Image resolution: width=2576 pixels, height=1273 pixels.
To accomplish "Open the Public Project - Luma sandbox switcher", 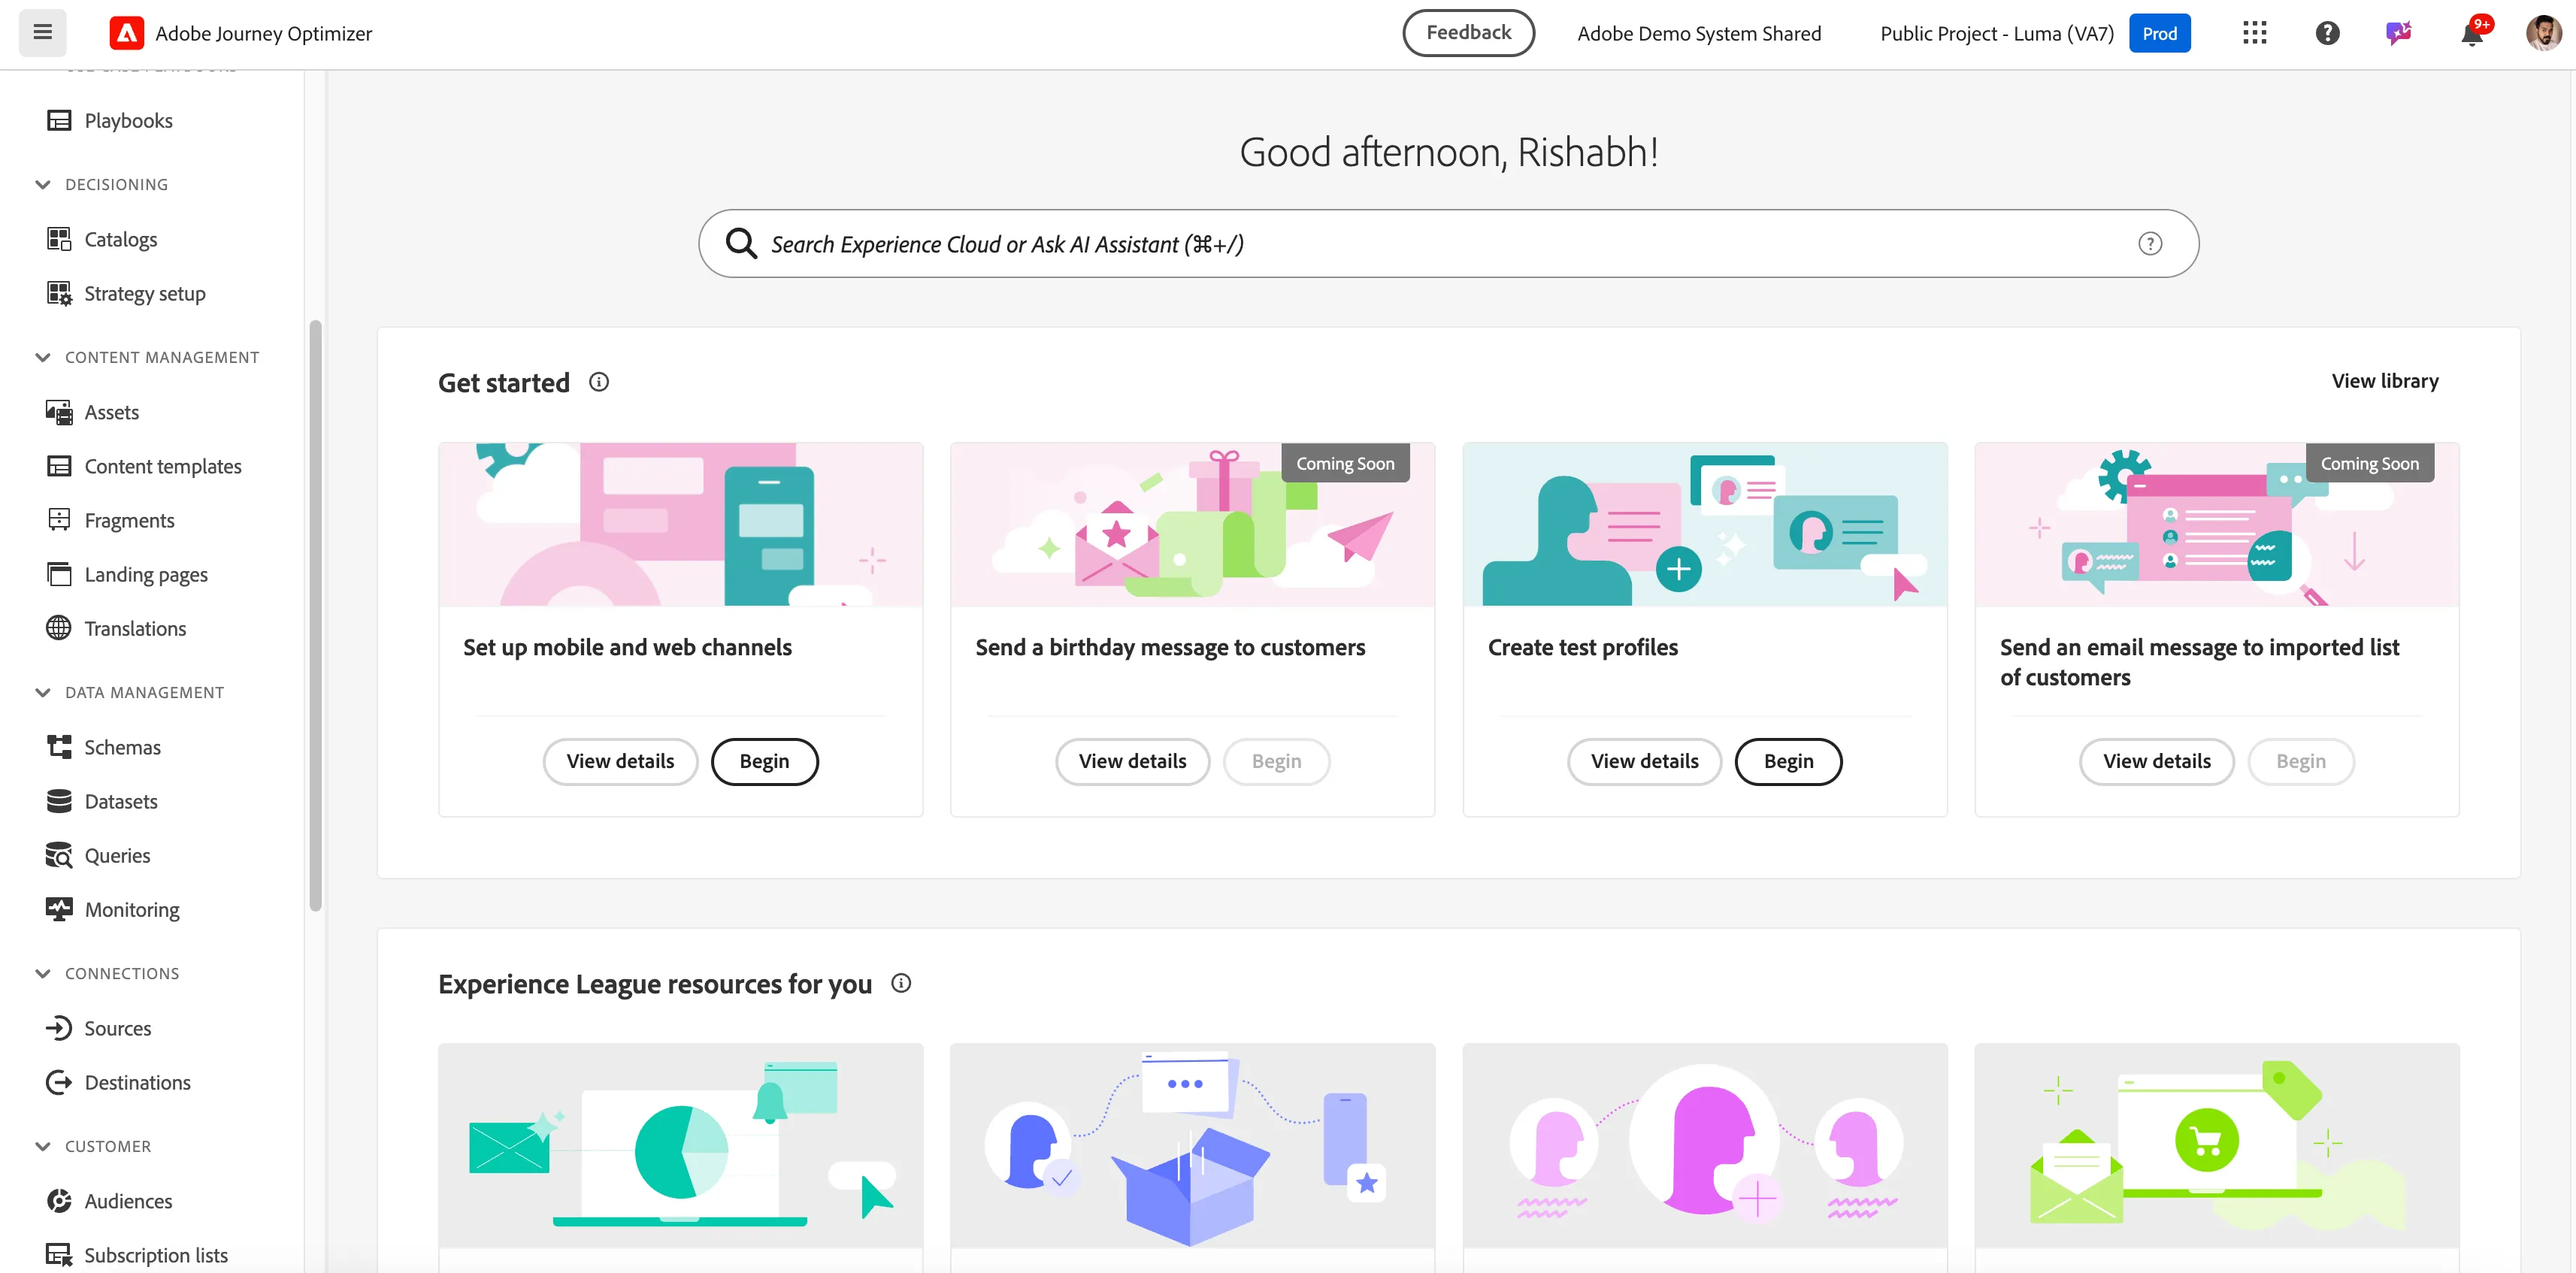I will [1996, 33].
